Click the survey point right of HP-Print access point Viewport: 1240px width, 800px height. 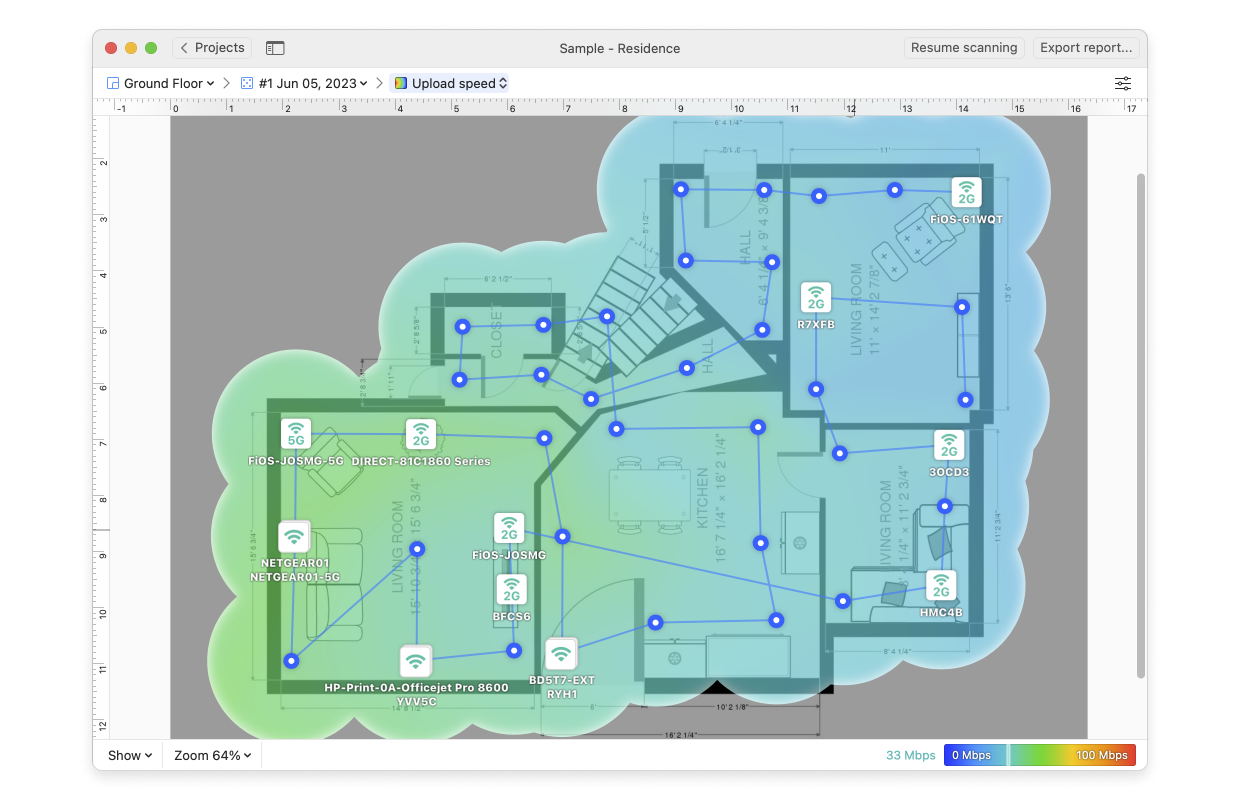pos(514,650)
